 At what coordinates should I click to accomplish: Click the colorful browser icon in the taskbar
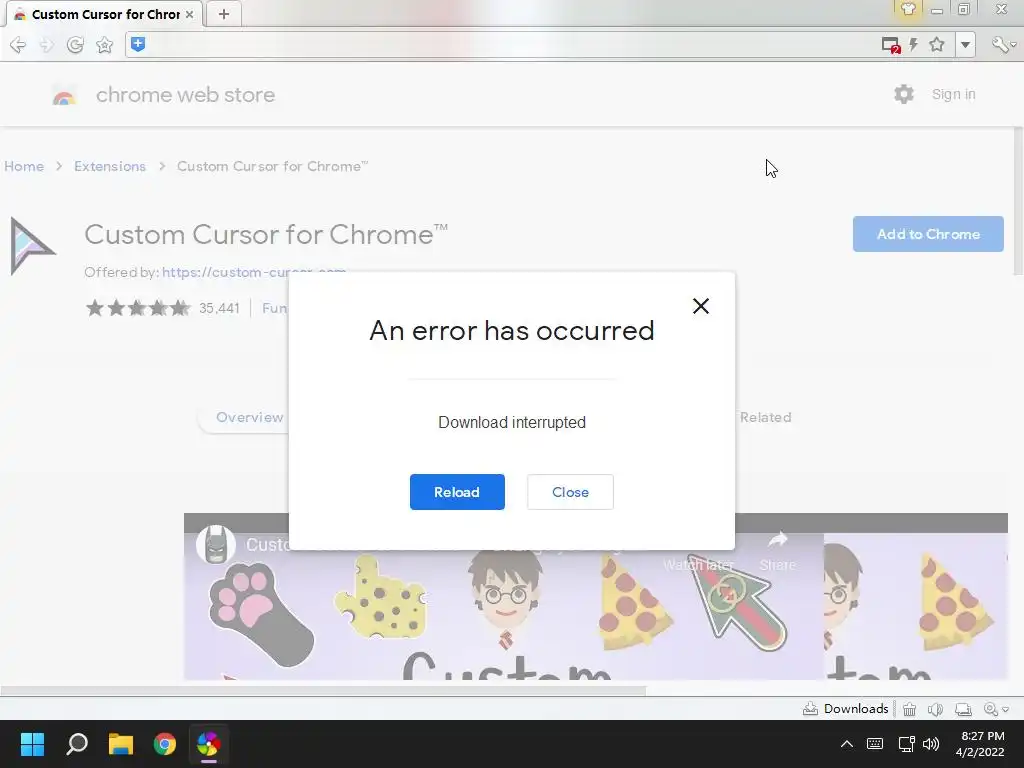click(208, 744)
